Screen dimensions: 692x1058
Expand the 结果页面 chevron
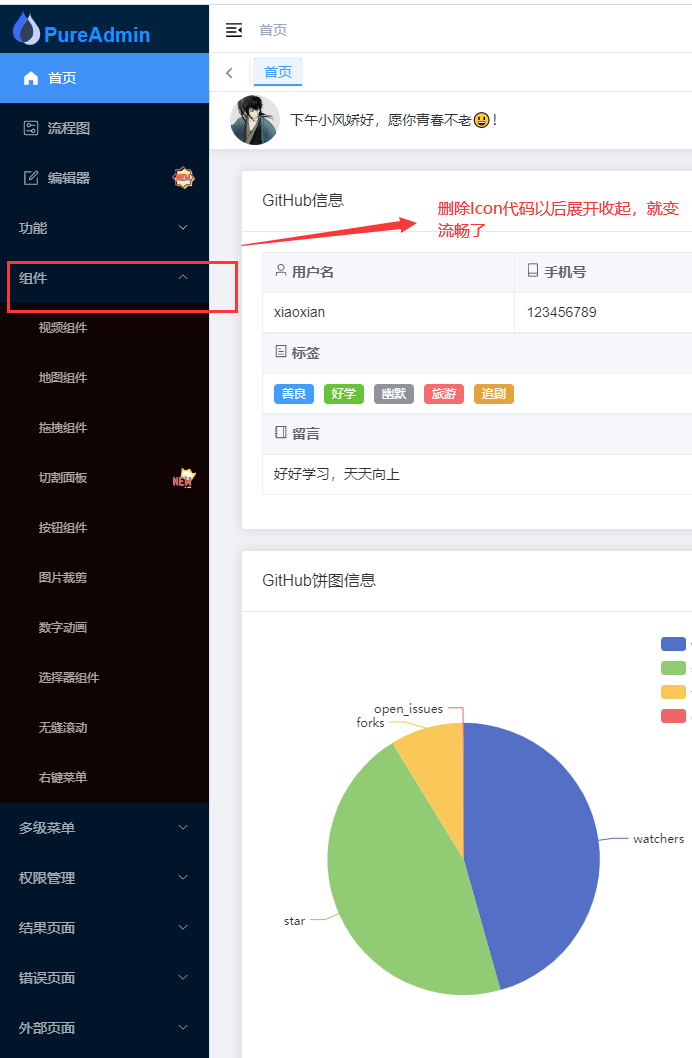183,927
